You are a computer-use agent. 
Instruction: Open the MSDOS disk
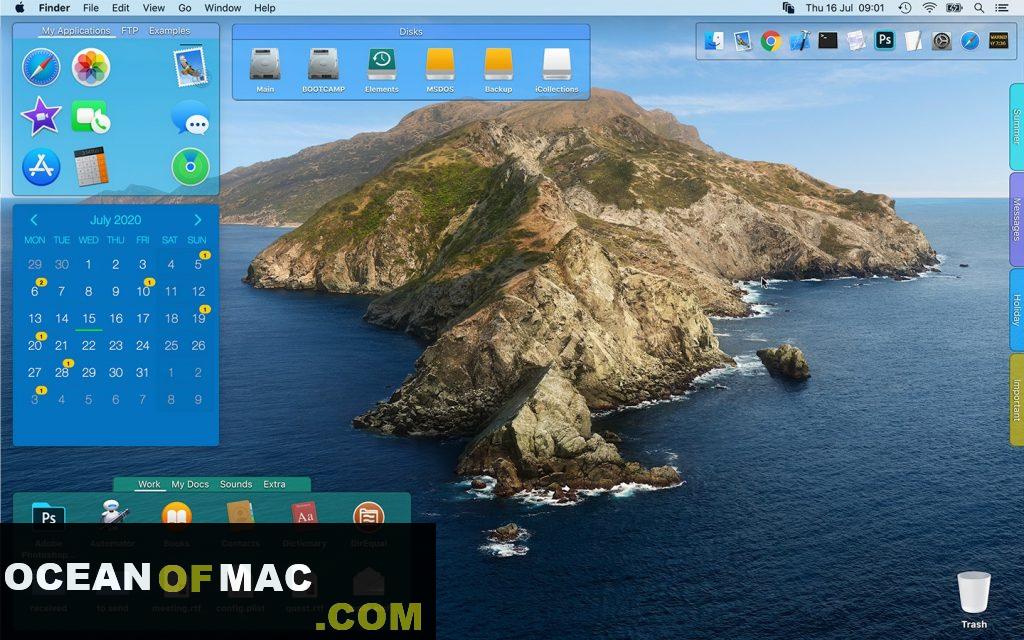click(x=440, y=70)
